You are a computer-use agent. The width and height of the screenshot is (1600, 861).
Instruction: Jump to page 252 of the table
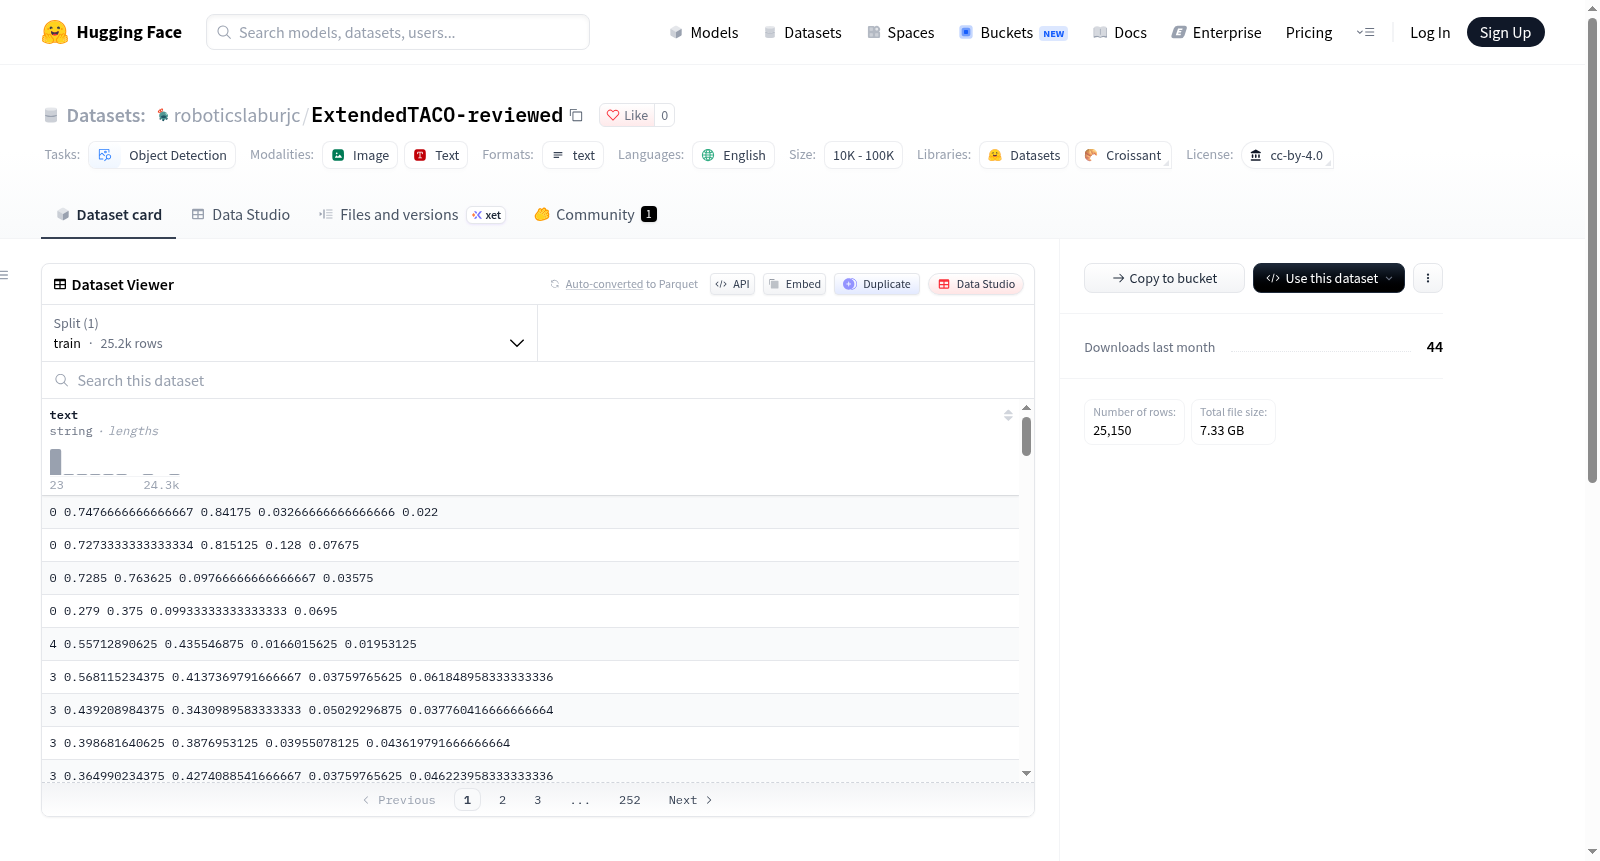point(629,800)
